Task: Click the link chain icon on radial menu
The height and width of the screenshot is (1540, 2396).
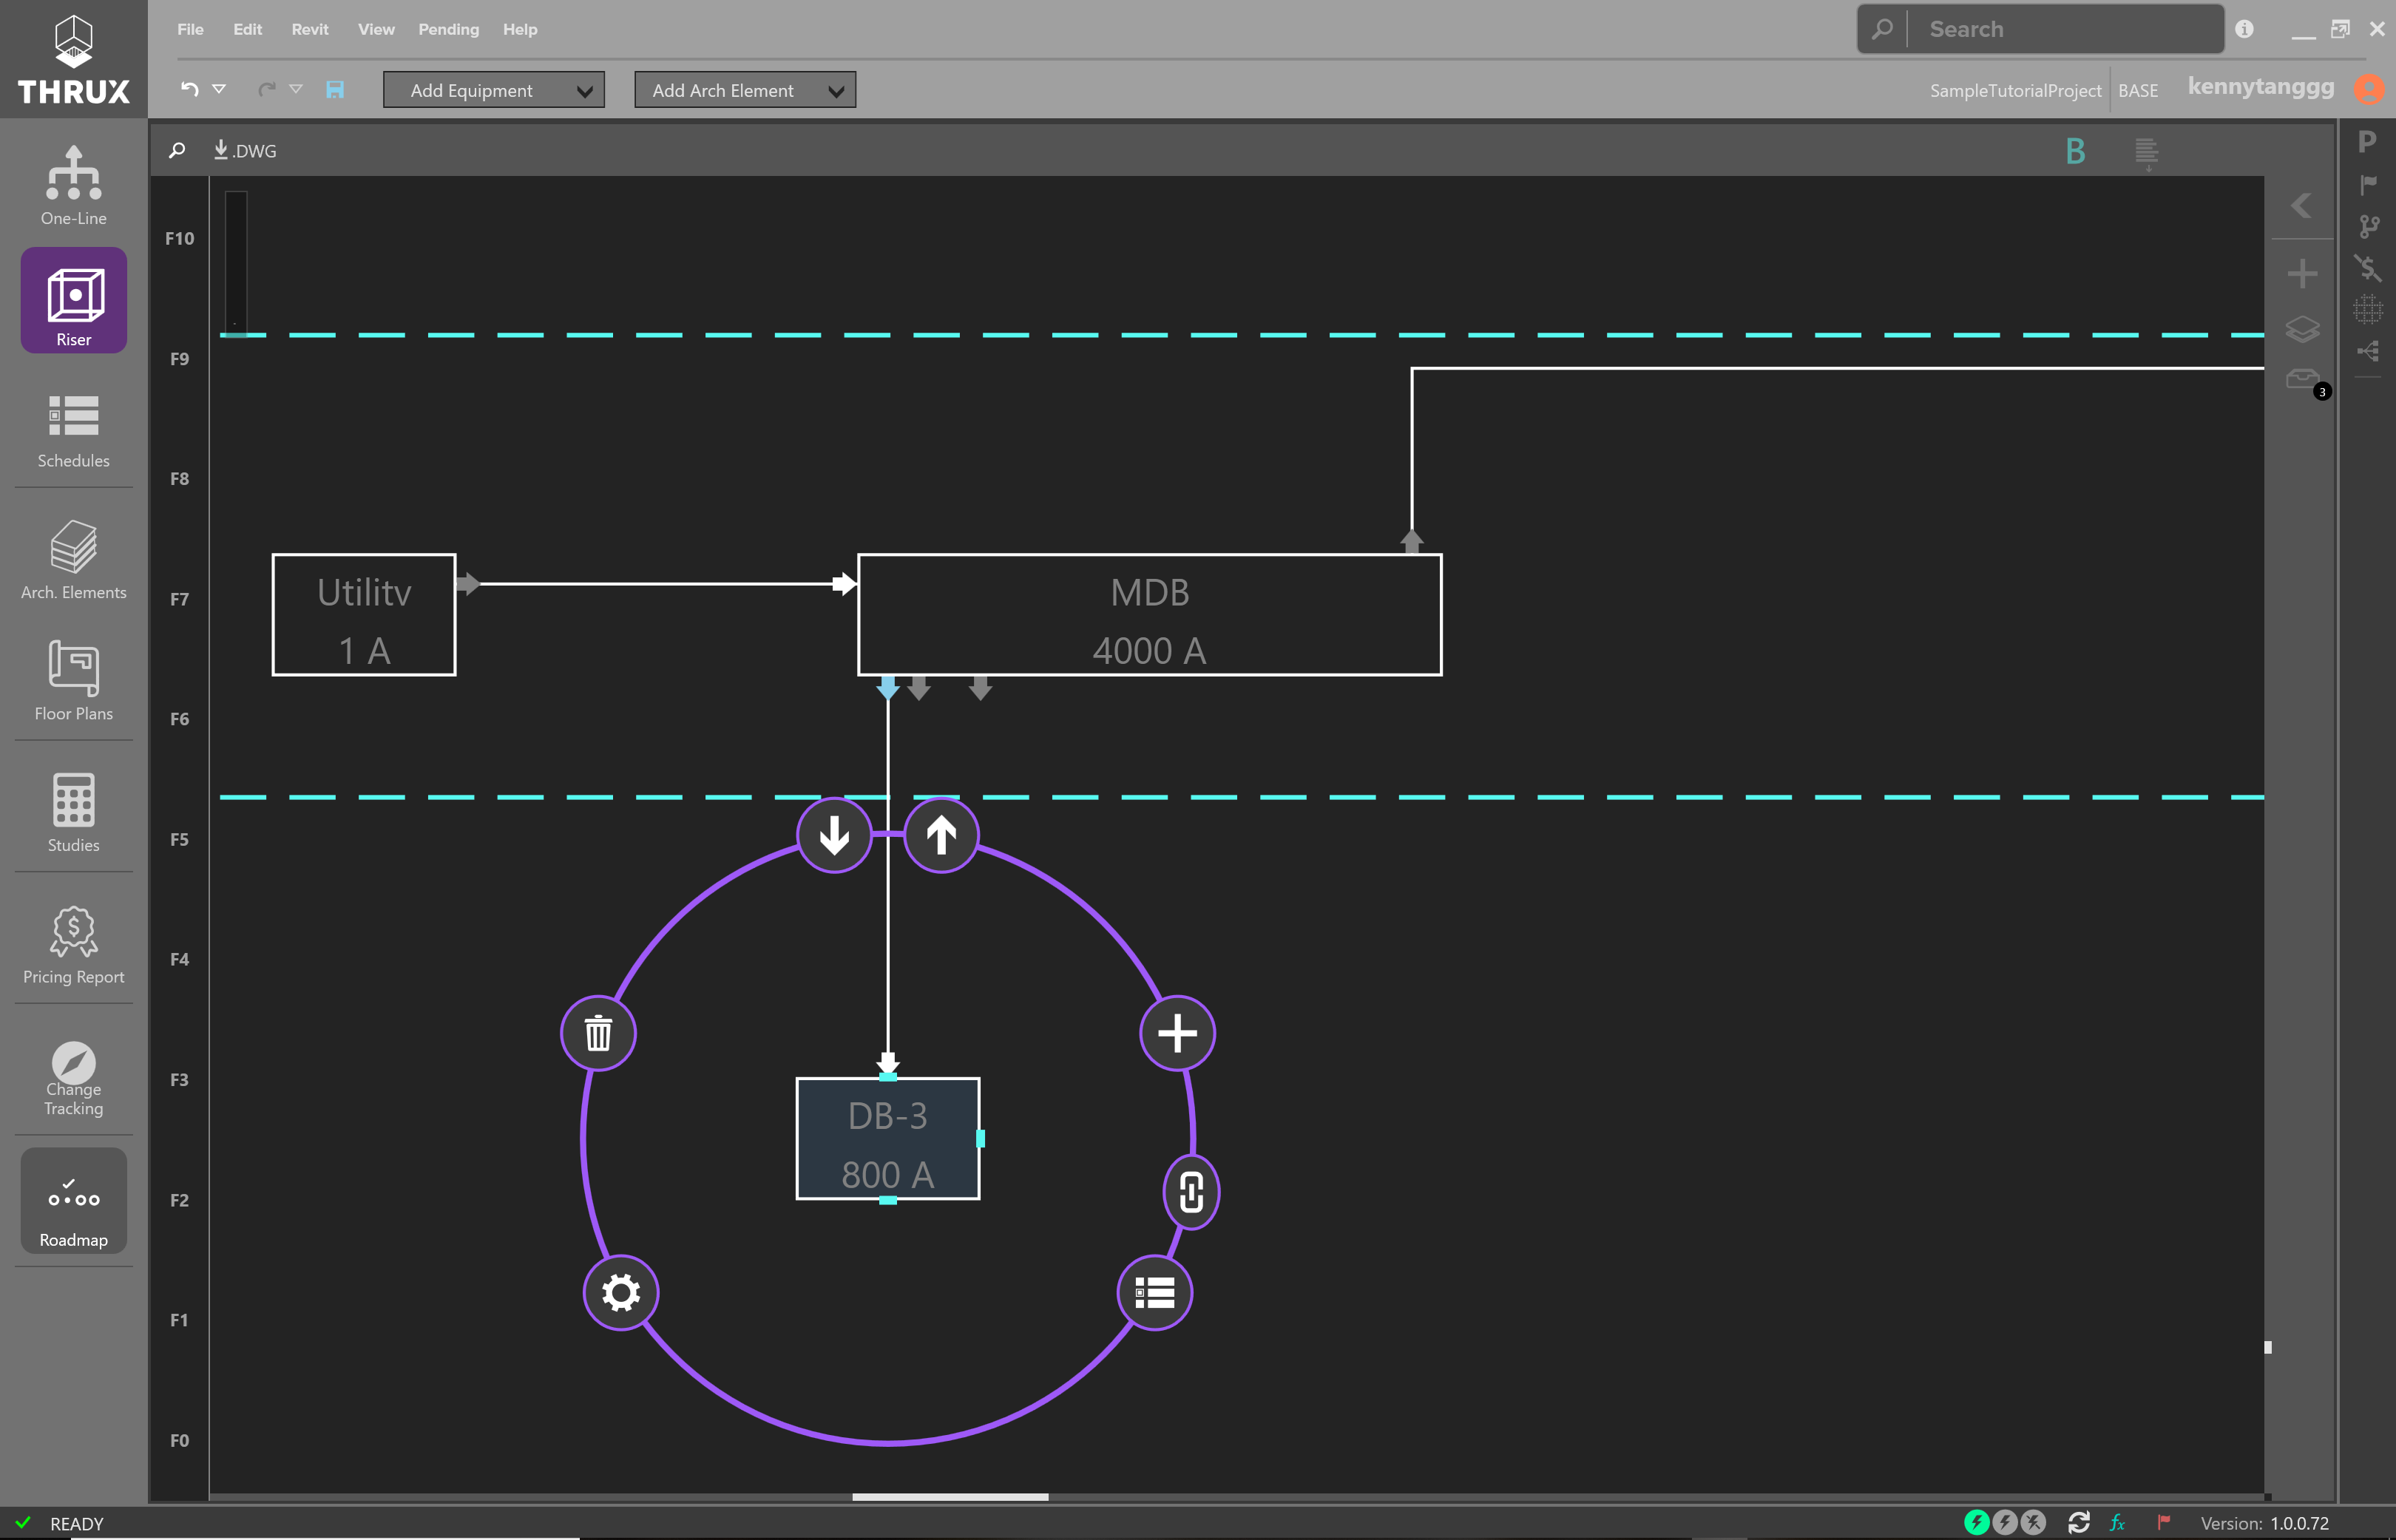Action: (x=1191, y=1192)
